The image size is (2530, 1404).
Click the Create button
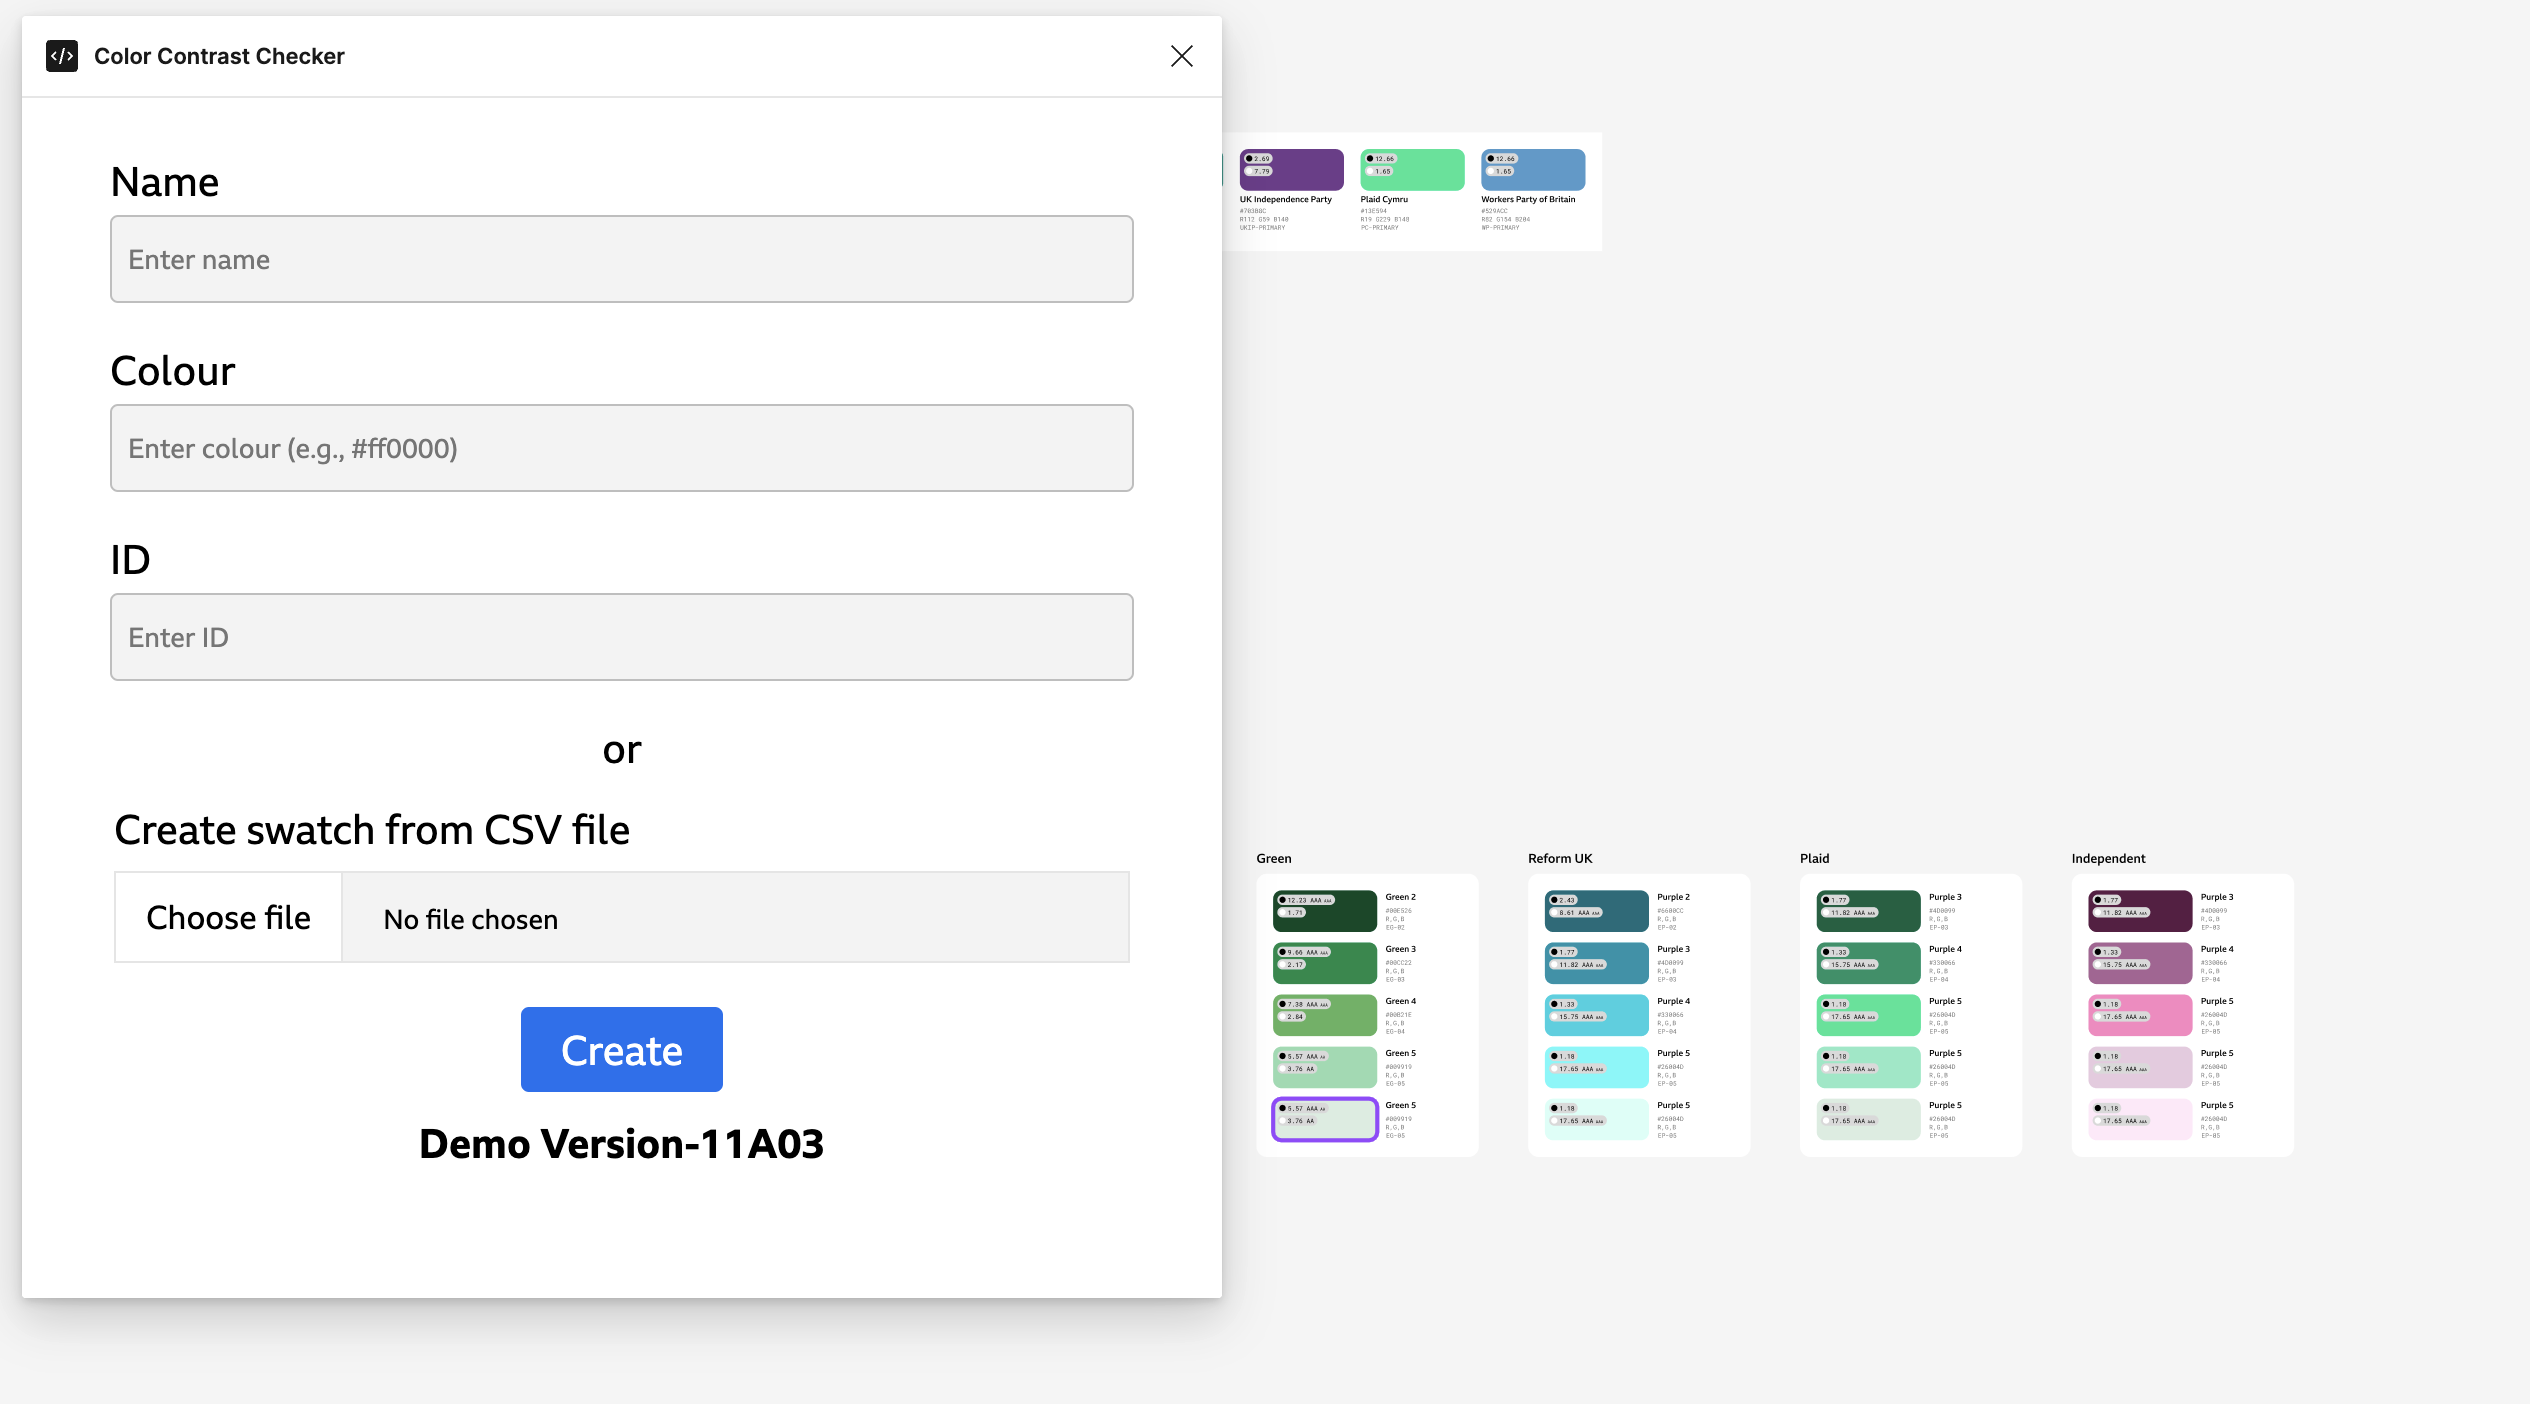click(622, 1050)
